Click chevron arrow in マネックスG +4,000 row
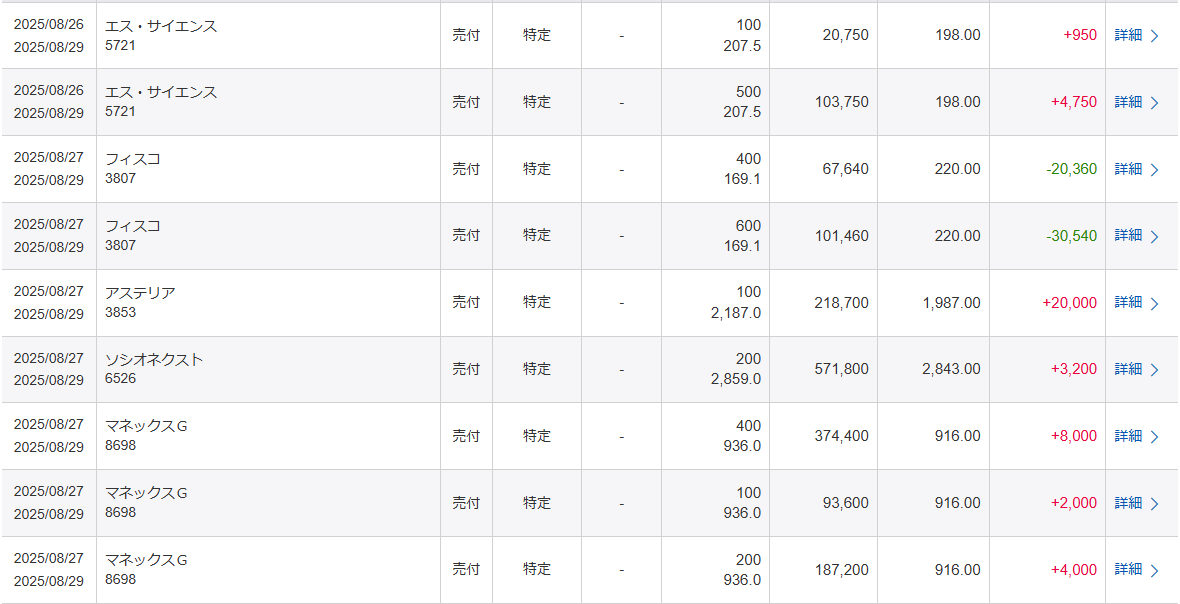The width and height of the screenshot is (1180, 604). tap(1155, 571)
